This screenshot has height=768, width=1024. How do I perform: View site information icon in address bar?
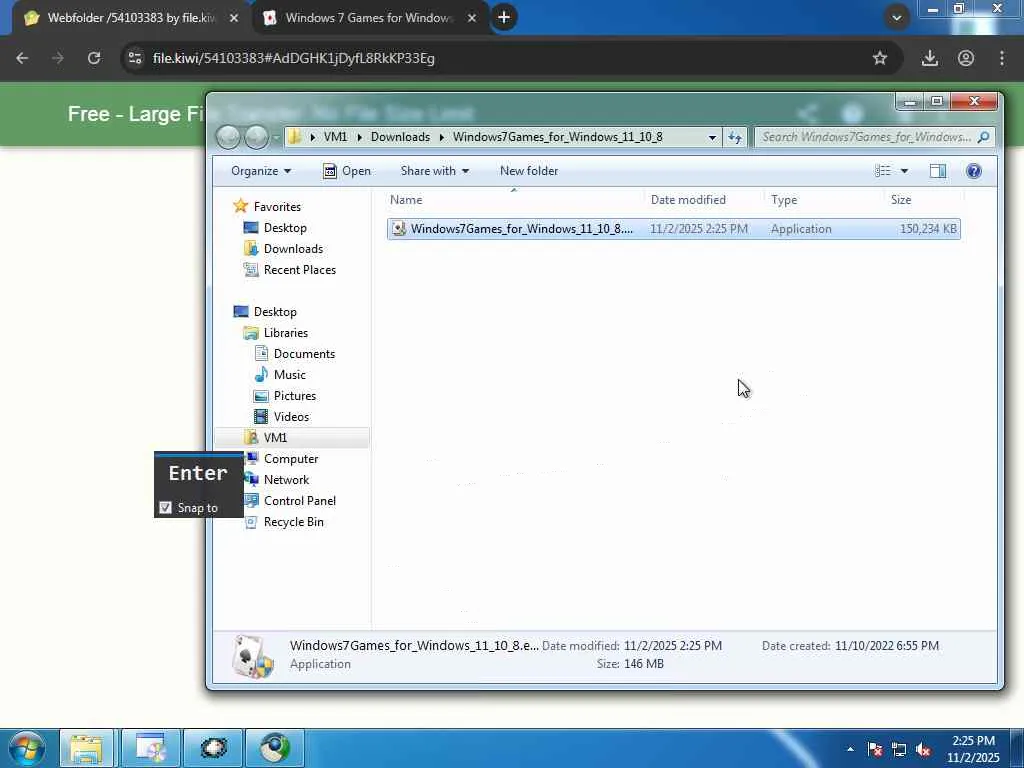point(135,58)
